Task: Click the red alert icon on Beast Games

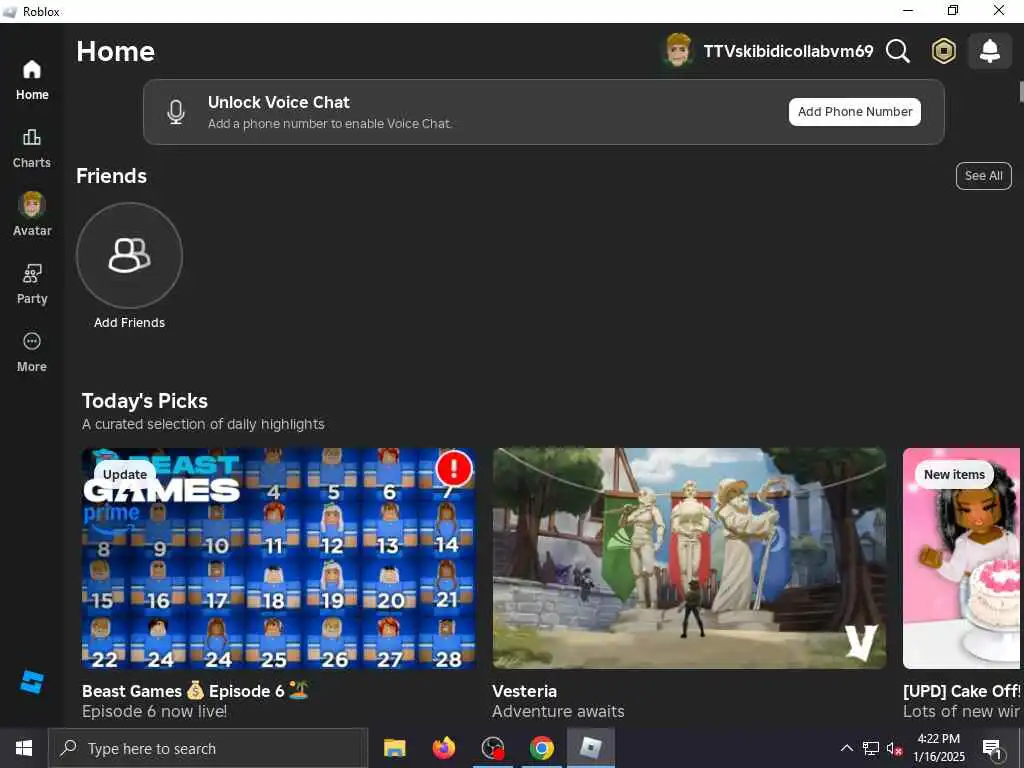Action: pyautogui.click(x=454, y=468)
